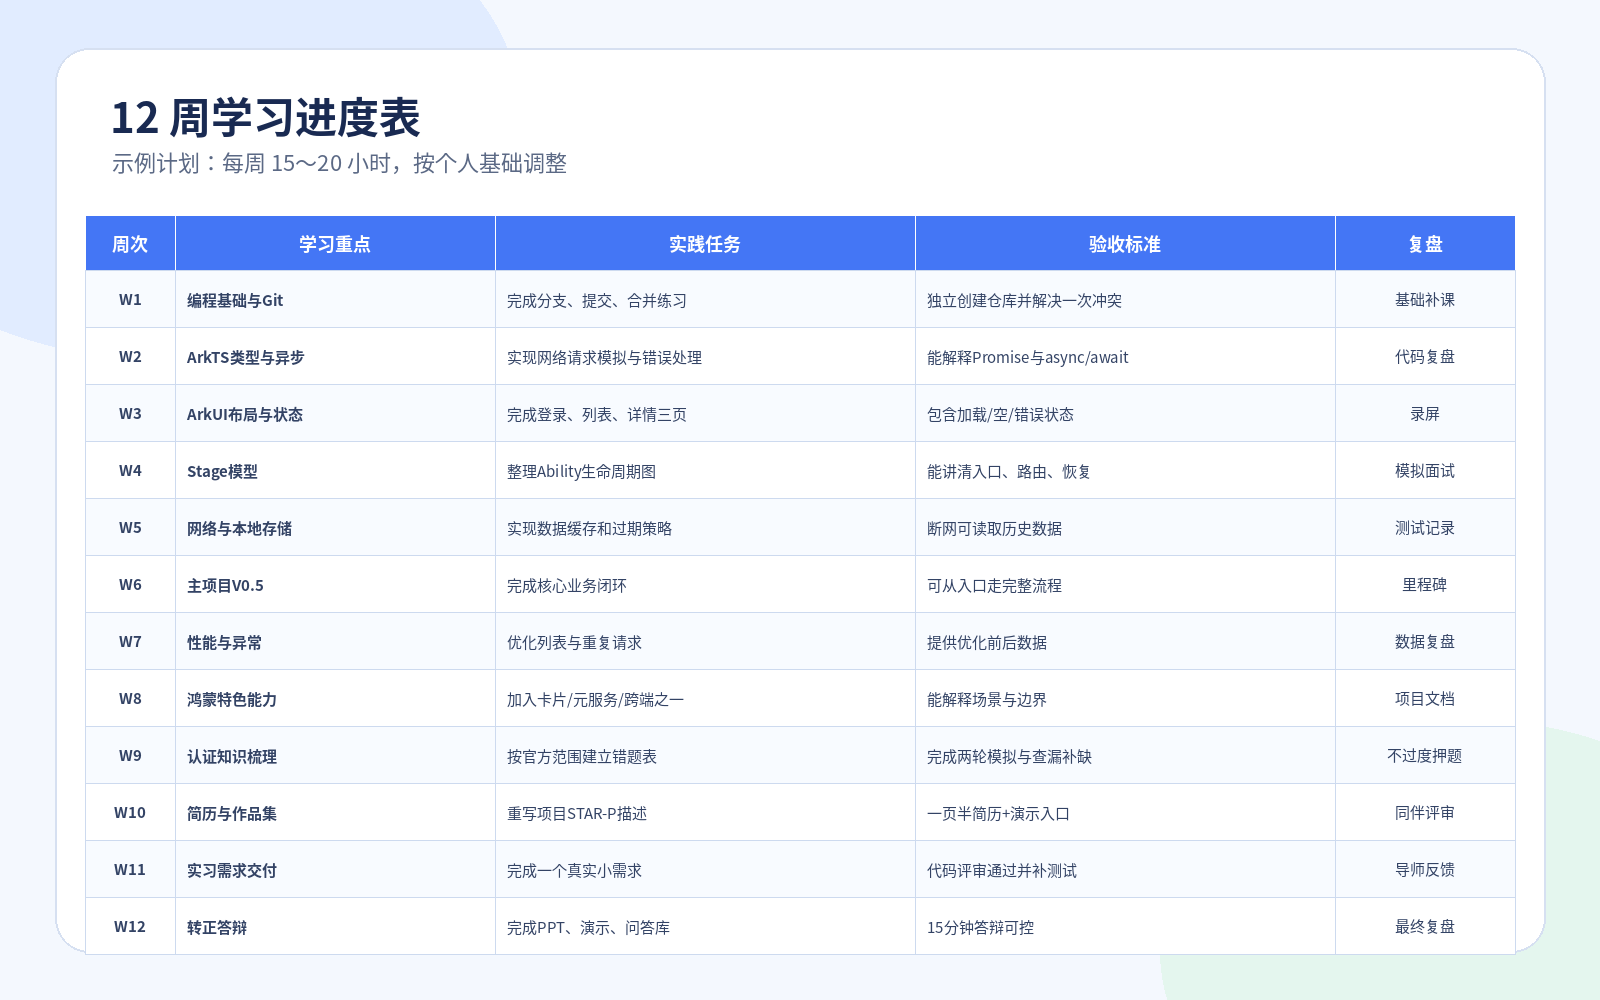Click the Stage模型 cell
The height and width of the screenshot is (1000, 1600).
[x=335, y=470]
